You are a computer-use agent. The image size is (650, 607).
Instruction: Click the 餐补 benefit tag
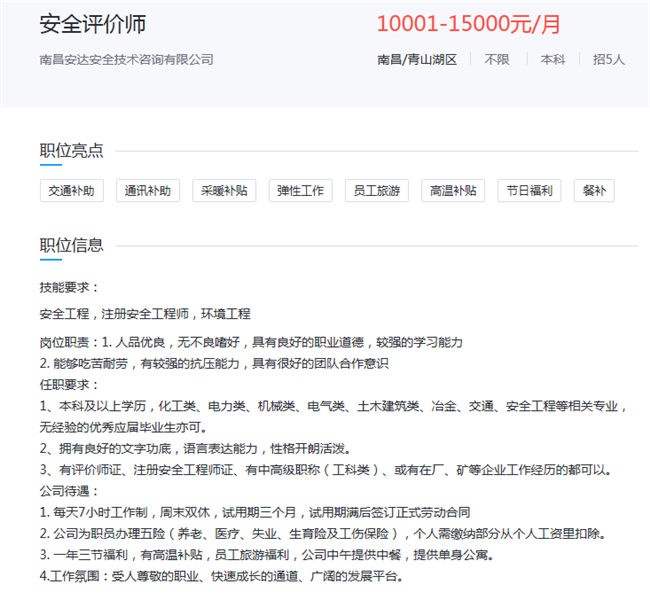[x=593, y=190]
